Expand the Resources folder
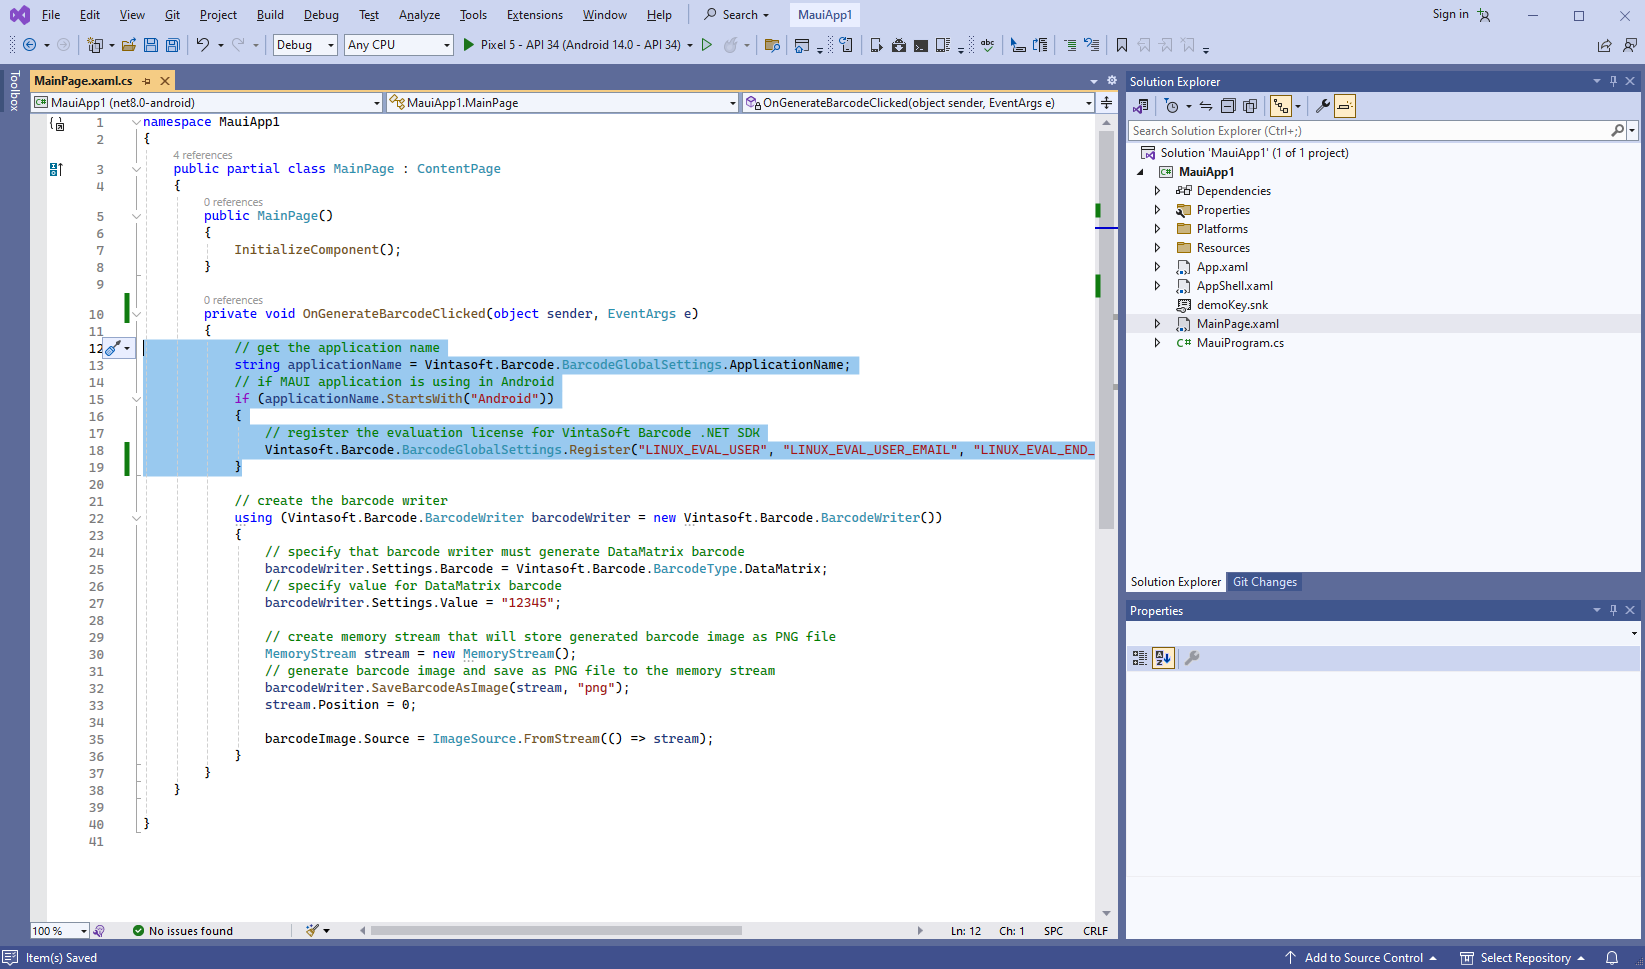Screen dimensions: 1645x969 [1157, 248]
